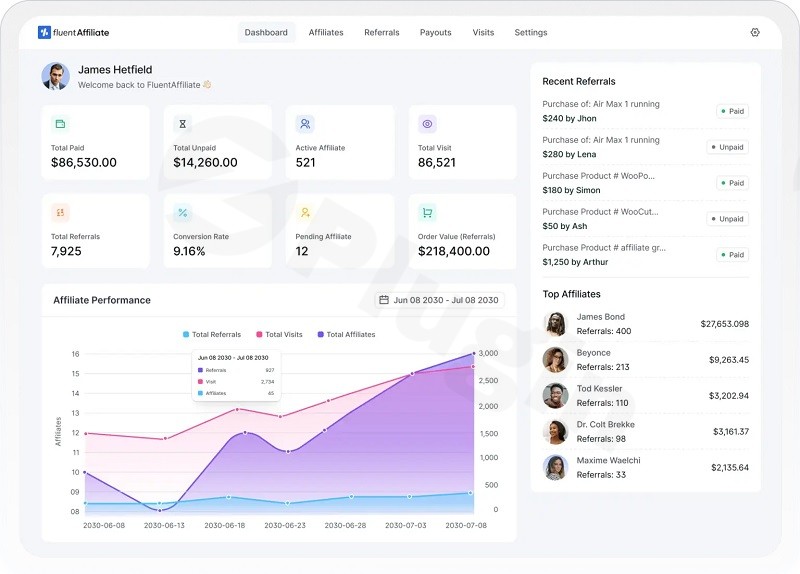The height and width of the screenshot is (574, 800).
Task: Click the Total Unpaid hourglass icon
Action: 182,123
